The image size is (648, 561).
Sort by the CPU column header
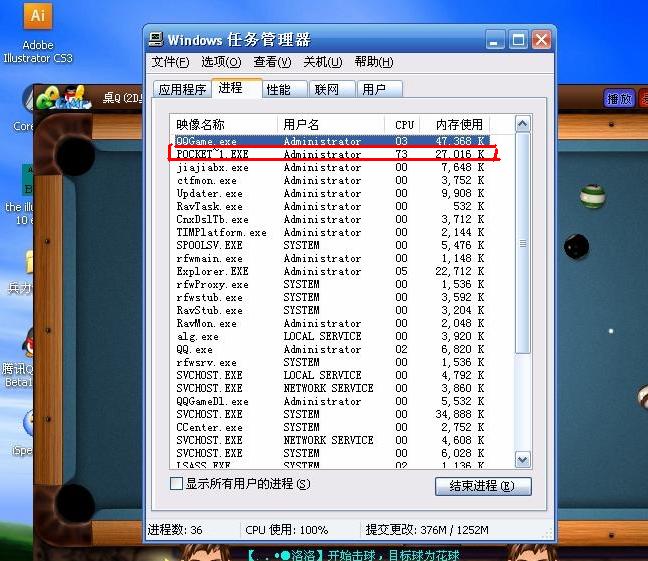[402, 124]
